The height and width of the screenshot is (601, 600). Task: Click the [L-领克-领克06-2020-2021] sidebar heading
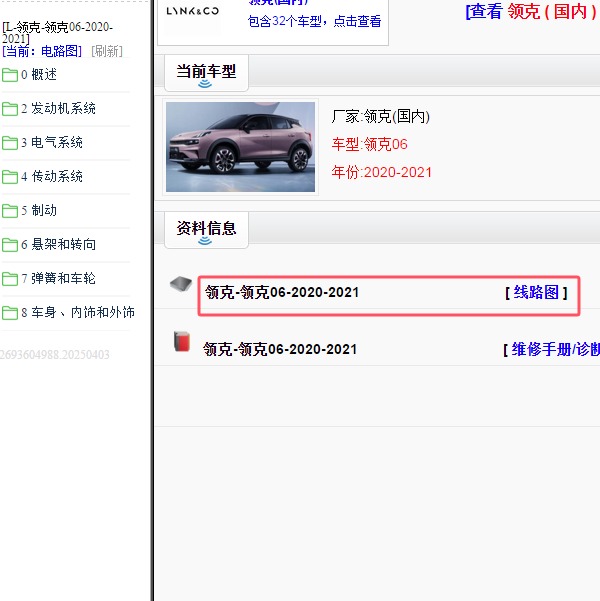(x=58, y=33)
